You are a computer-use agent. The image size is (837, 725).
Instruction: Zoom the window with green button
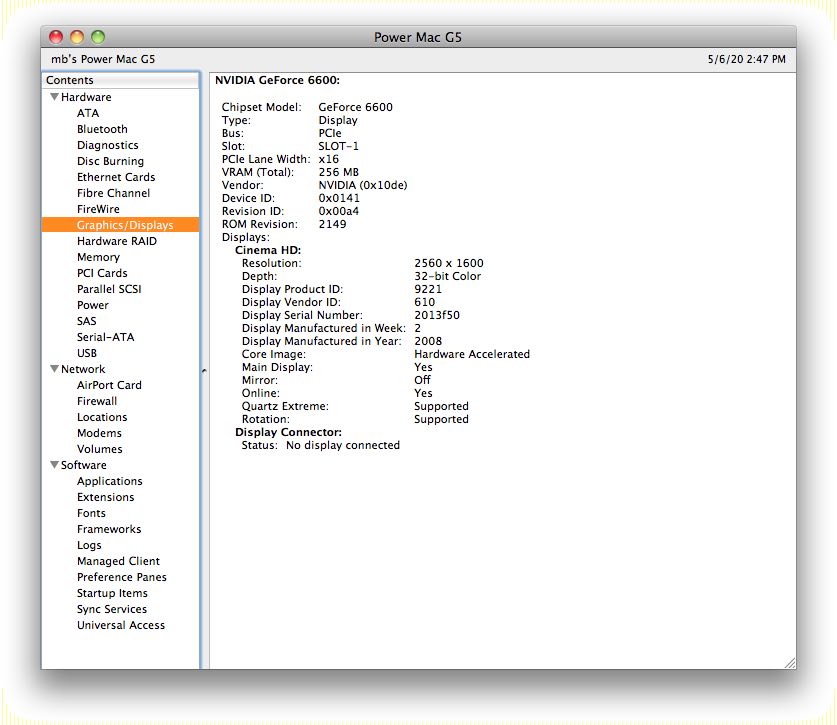pos(98,37)
